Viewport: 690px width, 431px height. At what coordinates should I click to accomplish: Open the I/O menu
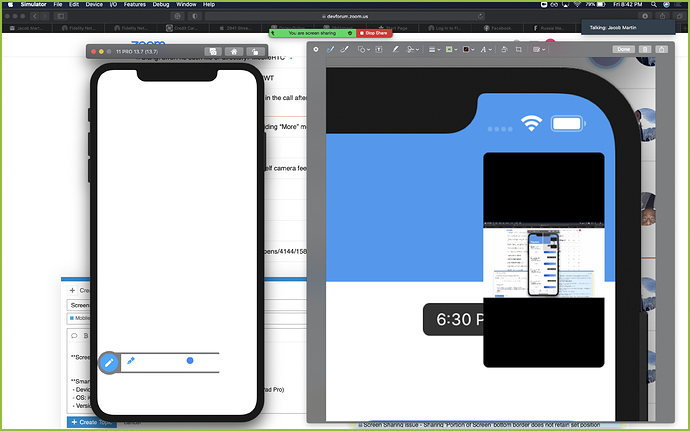[113, 4]
